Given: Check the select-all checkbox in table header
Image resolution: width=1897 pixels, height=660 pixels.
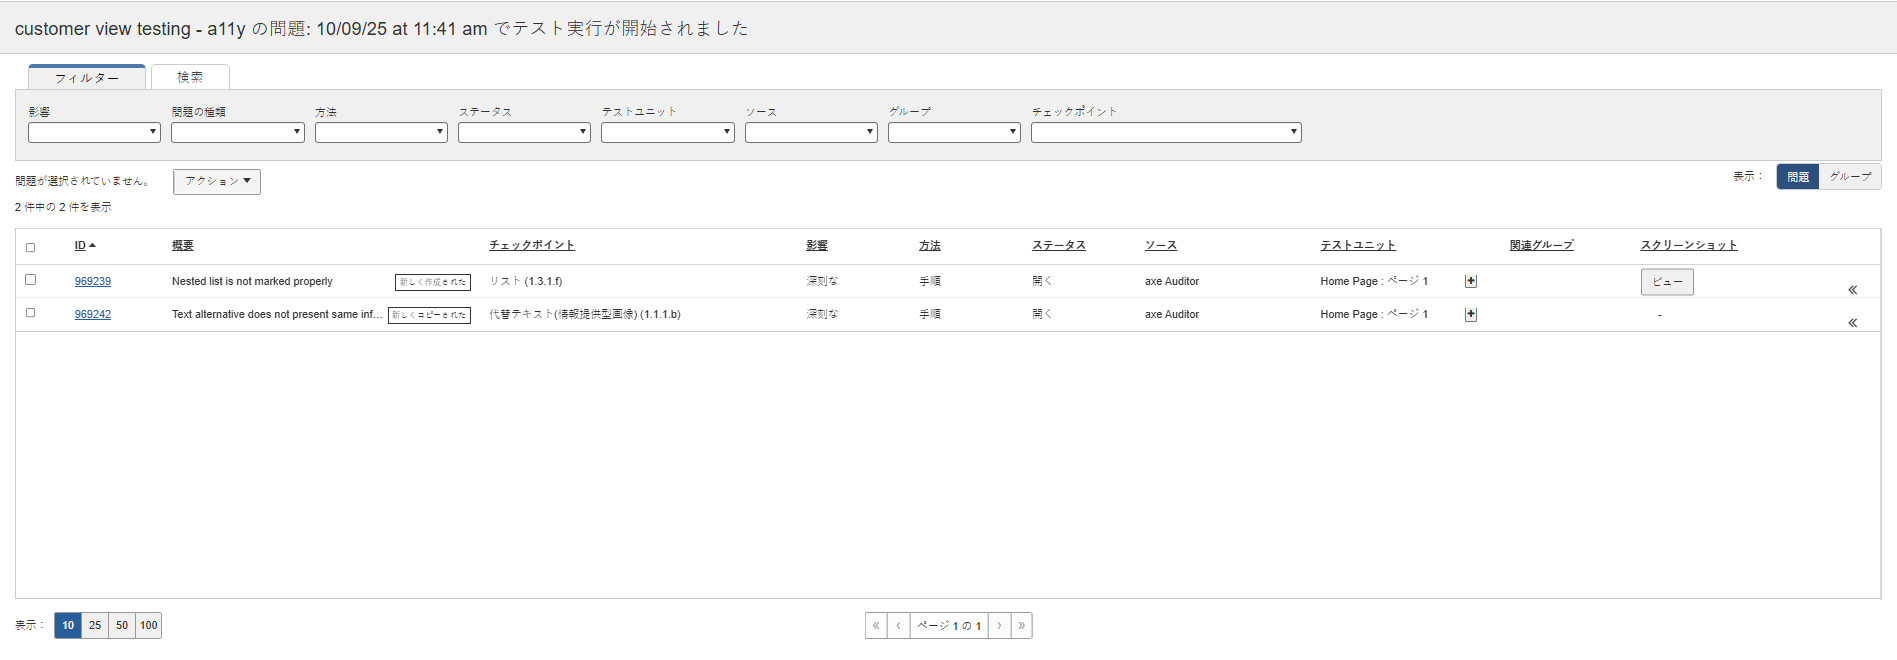Looking at the screenshot, I should 30,248.
